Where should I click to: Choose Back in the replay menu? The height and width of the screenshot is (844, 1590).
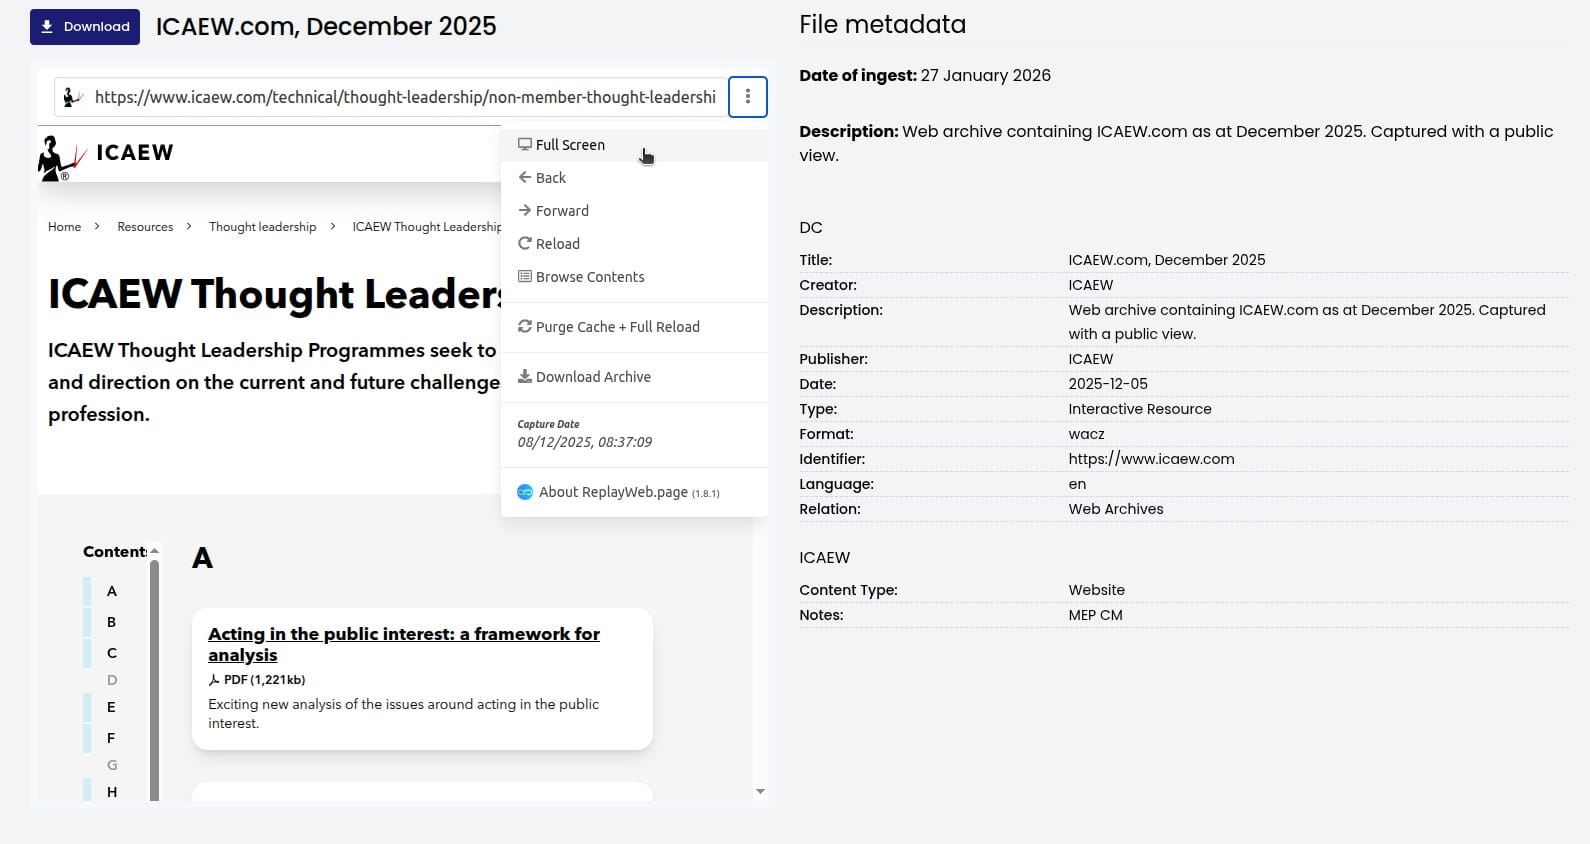[634, 178]
